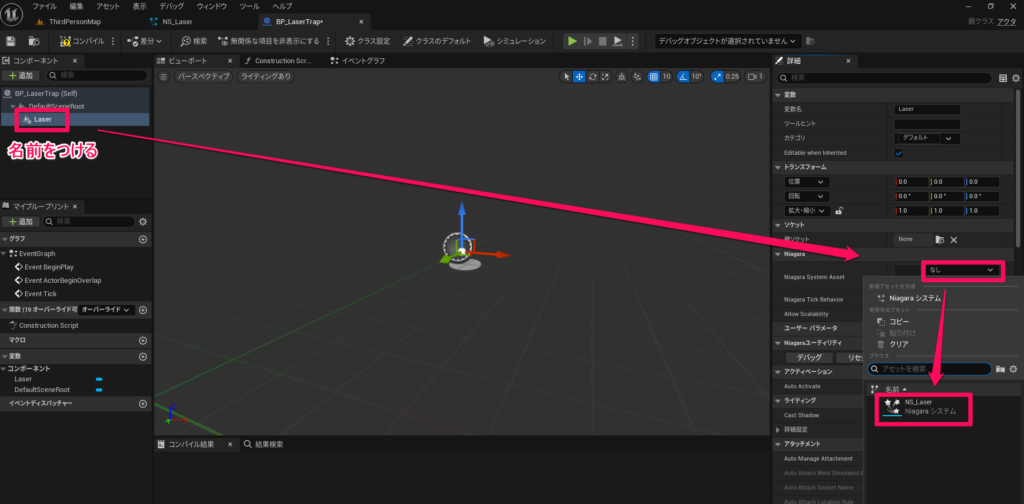The height and width of the screenshot is (504, 1024).
Task: Open play options three-dot menu
Action: pyautogui.click(x=632, y=41)
